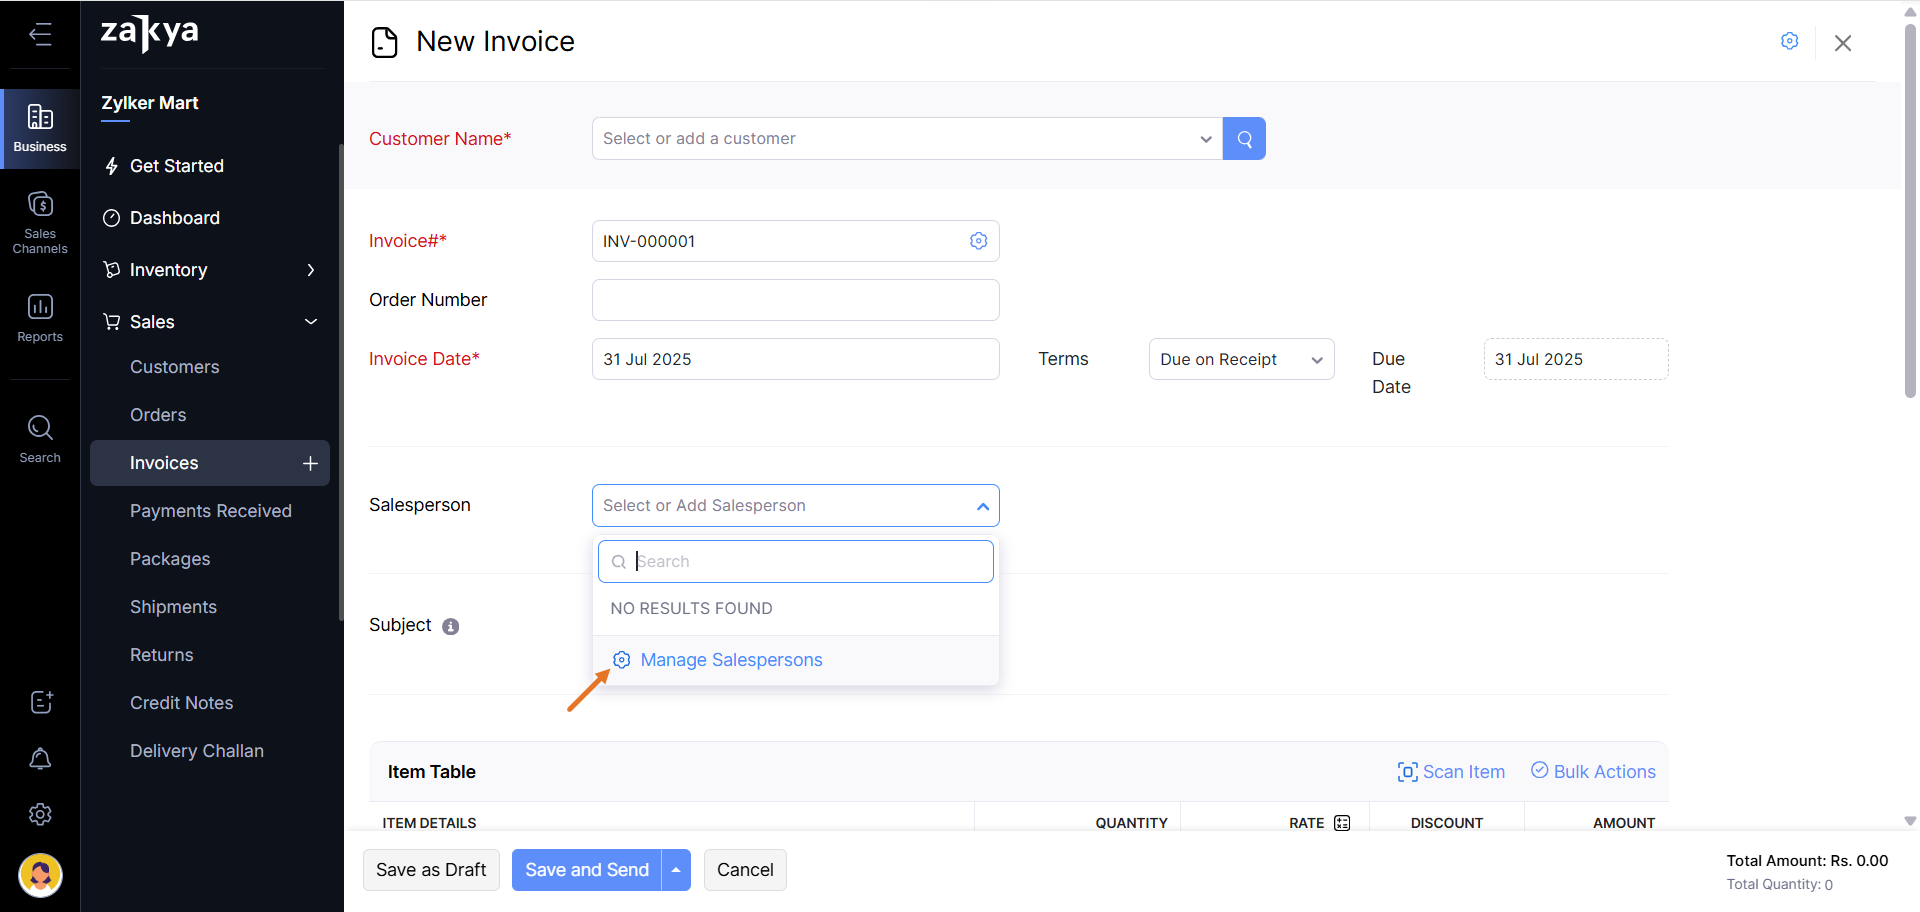Open the user profile avatar

click(x=40, y=875)
